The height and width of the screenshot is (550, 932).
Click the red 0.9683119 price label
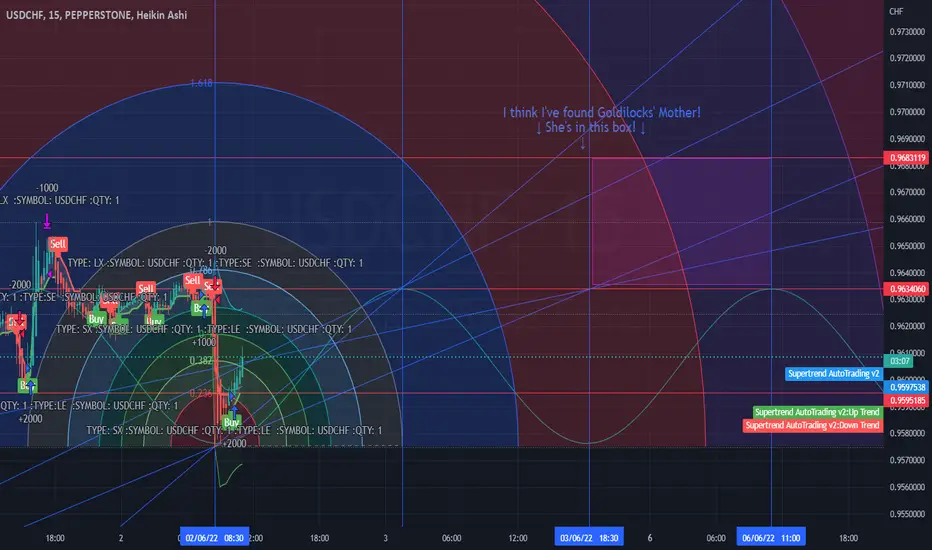906,158
